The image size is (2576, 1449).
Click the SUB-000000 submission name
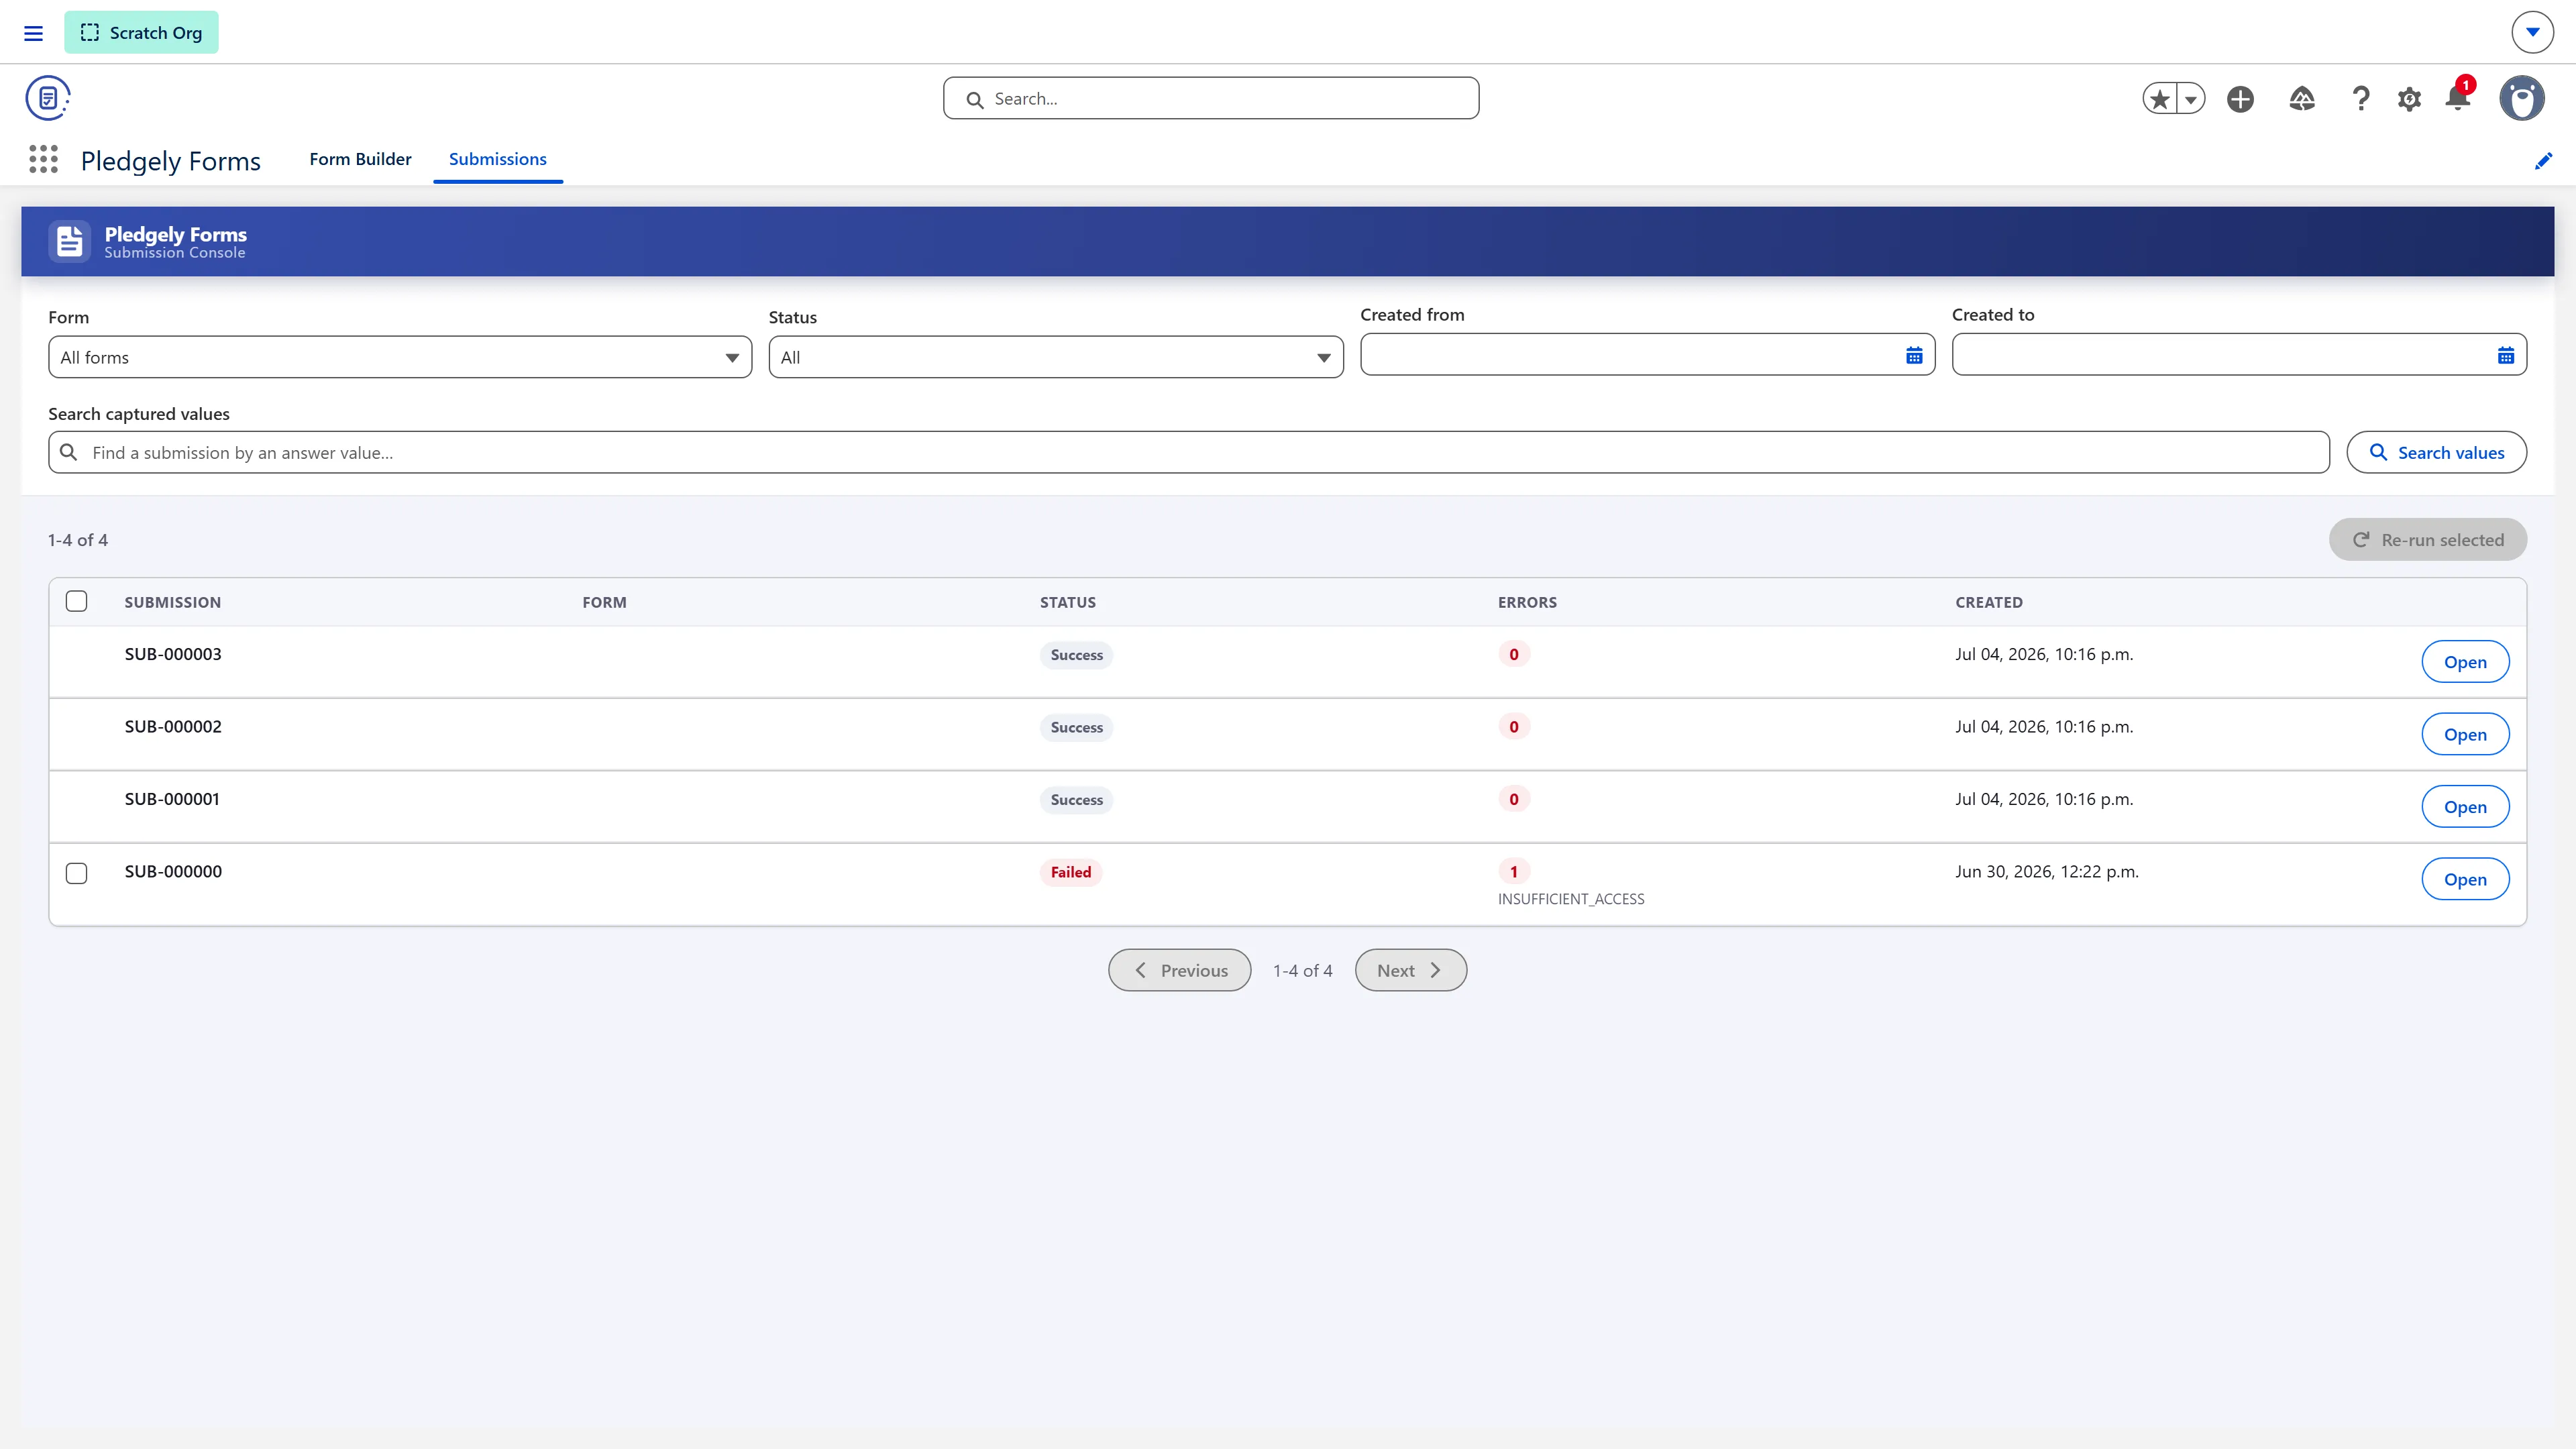click(x=173, y=872)
